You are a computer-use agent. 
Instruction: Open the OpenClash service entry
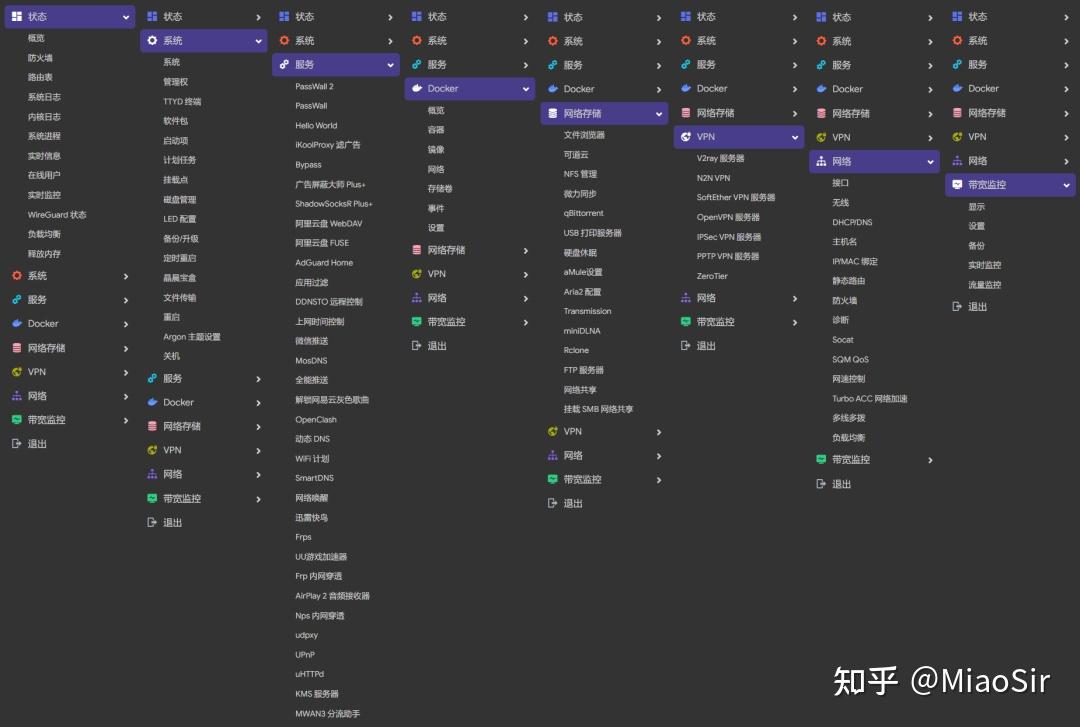(x=315, y=419)
